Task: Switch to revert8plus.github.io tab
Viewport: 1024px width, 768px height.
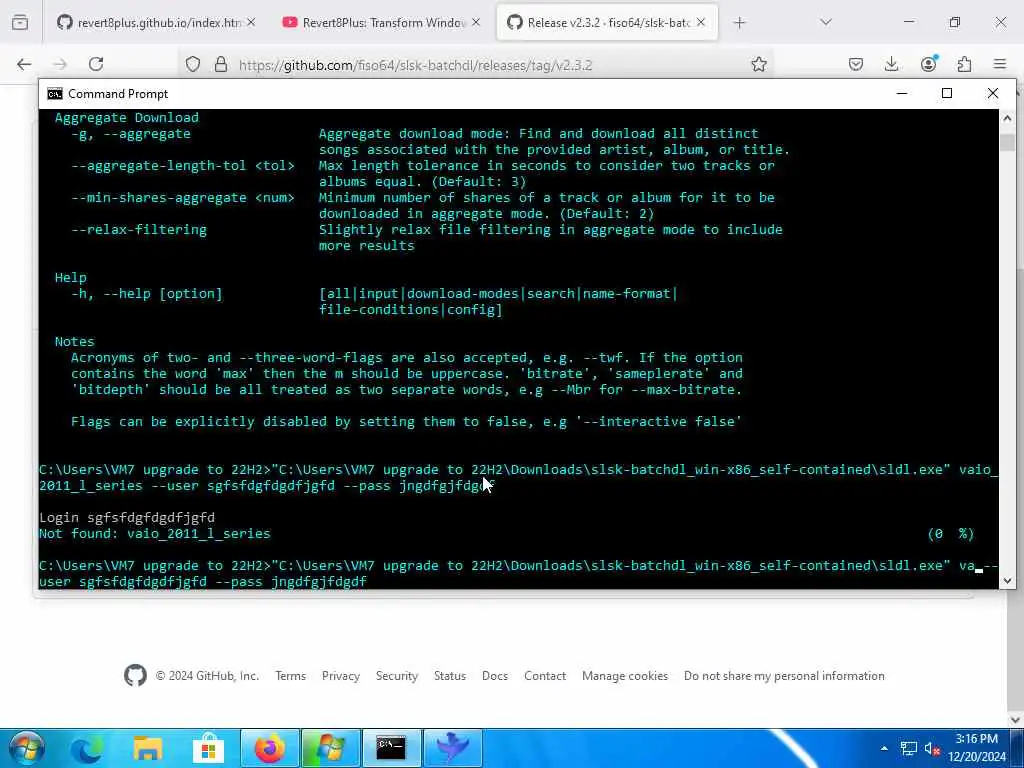Action: [155, 23]
